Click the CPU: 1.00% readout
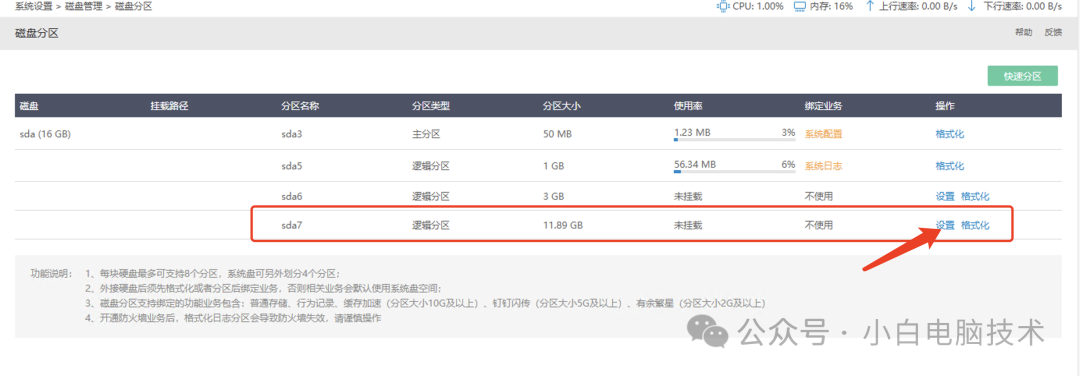The height and width of the screenshot is (376, 1080). coord(758,6)
